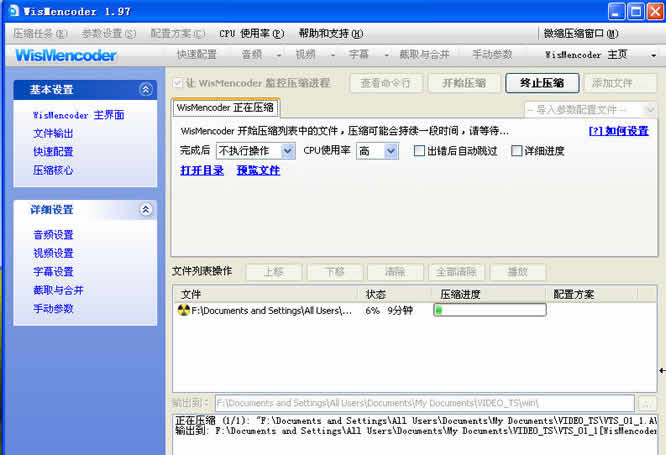This screenshot has height=455, width=666.
Task: Select the WisMencoder 正在压缩 tab
Action: (225, 107)
